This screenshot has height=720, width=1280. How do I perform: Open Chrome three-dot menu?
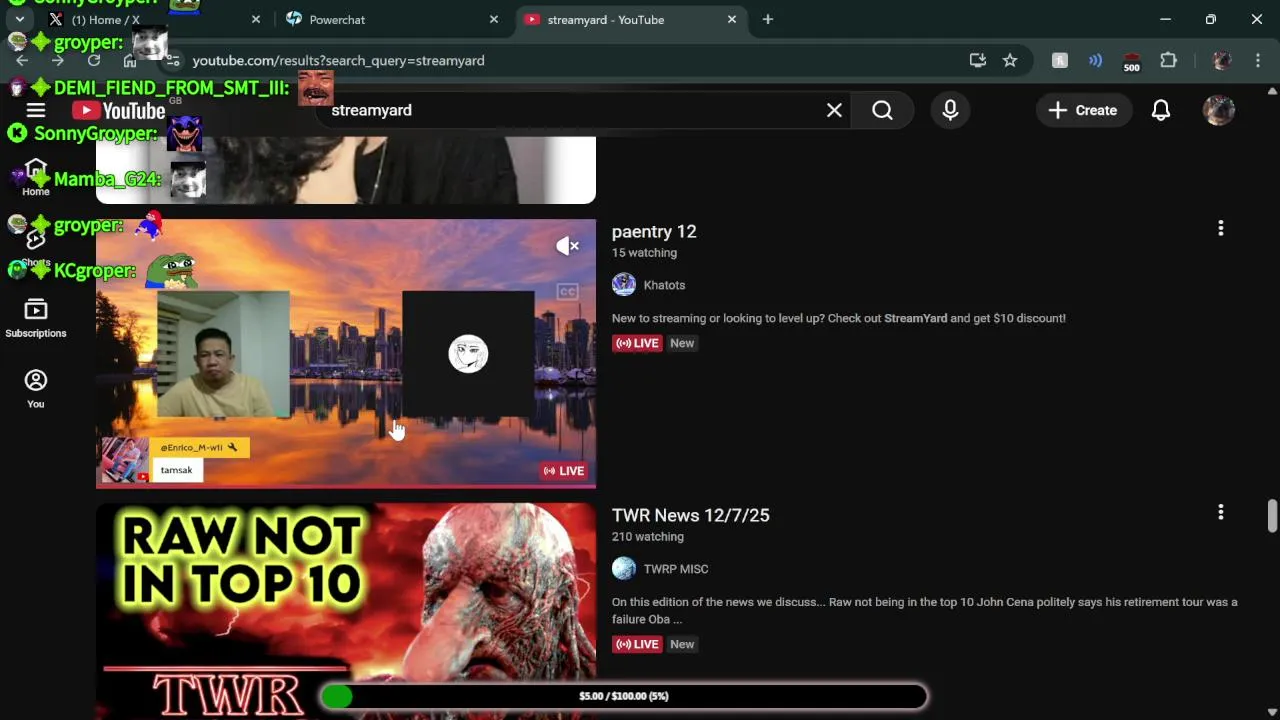click(x=1257, y=60)
